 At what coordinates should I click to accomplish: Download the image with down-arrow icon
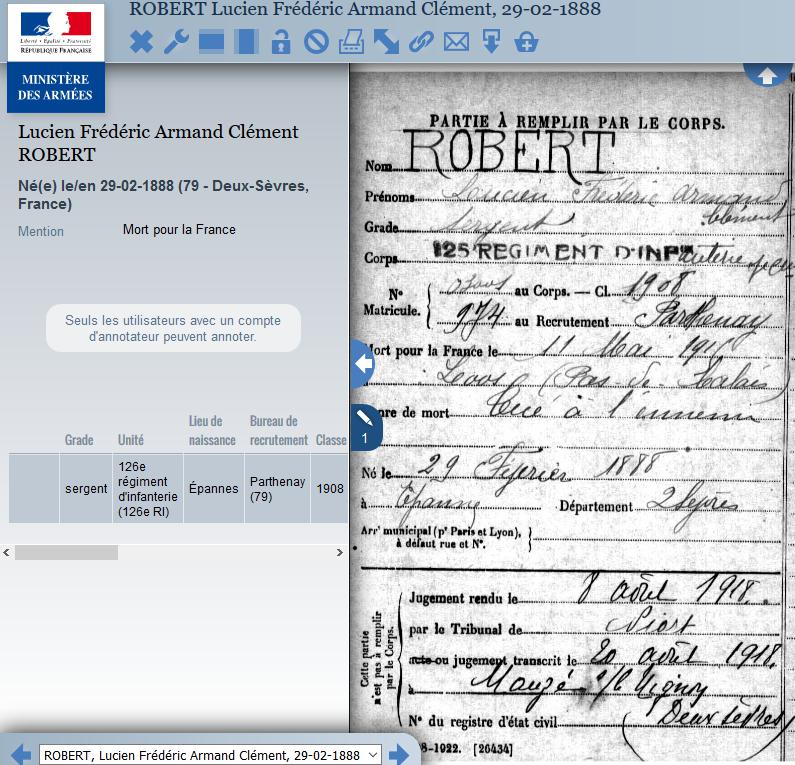coord(491,42)
